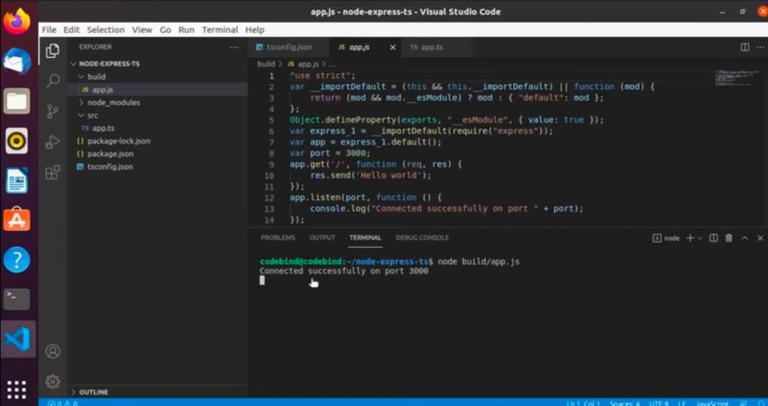Open Terminal app from the dock
Screen dimensions: 768x406
tap(17, 299)
